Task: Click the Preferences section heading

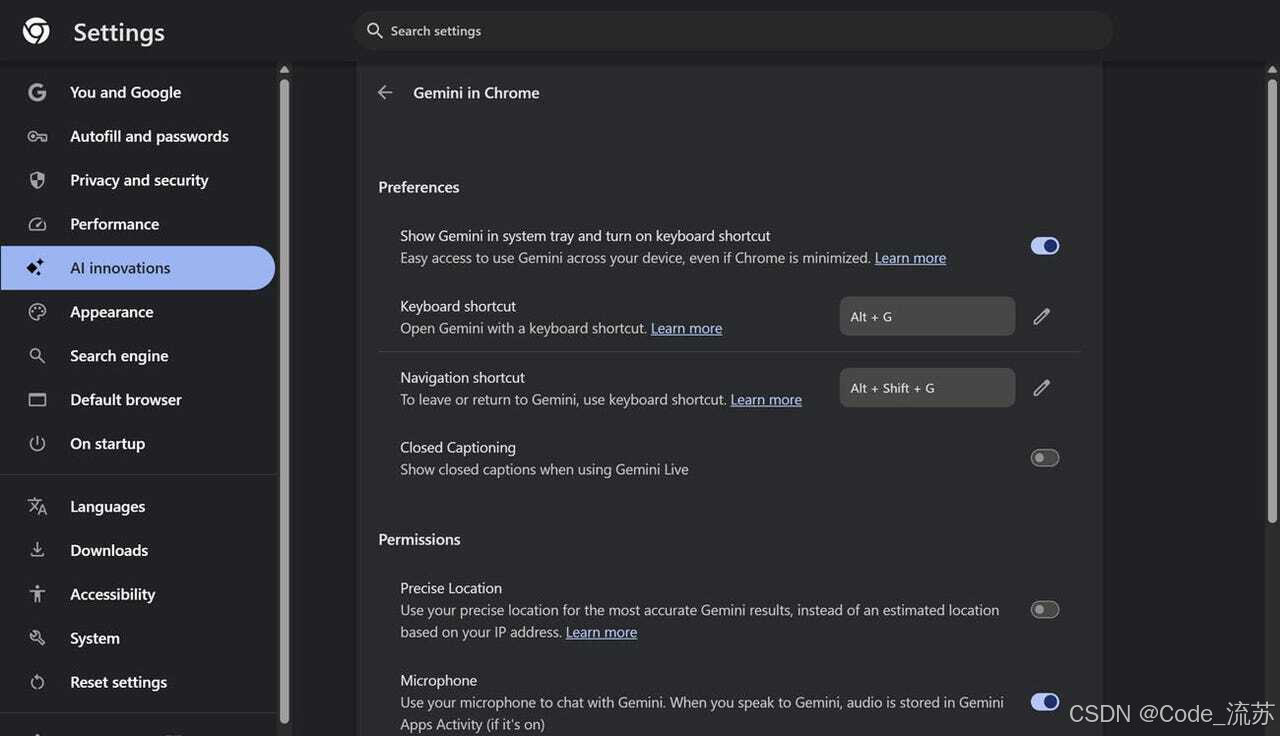Action: click(x=419, y=187)
